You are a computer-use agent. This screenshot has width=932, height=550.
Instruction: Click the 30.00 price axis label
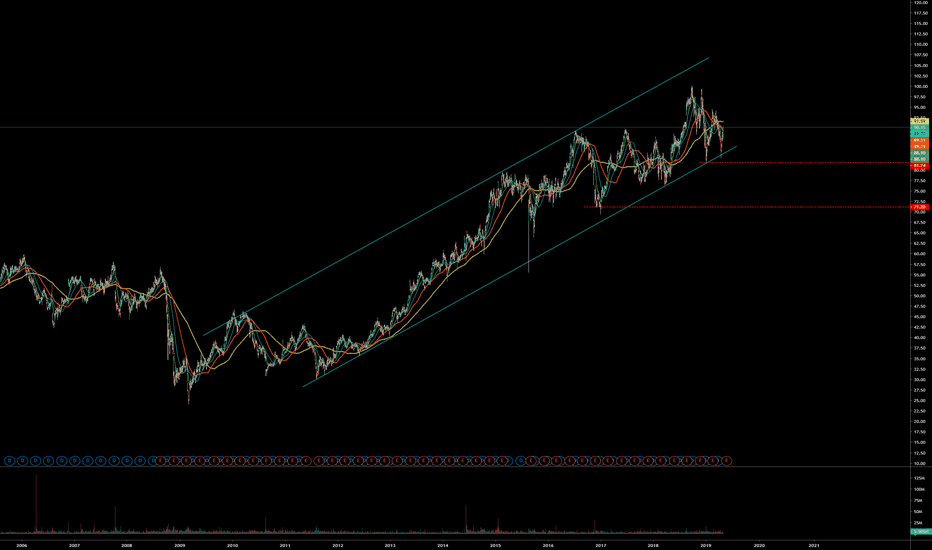click(x=921, y=379)
